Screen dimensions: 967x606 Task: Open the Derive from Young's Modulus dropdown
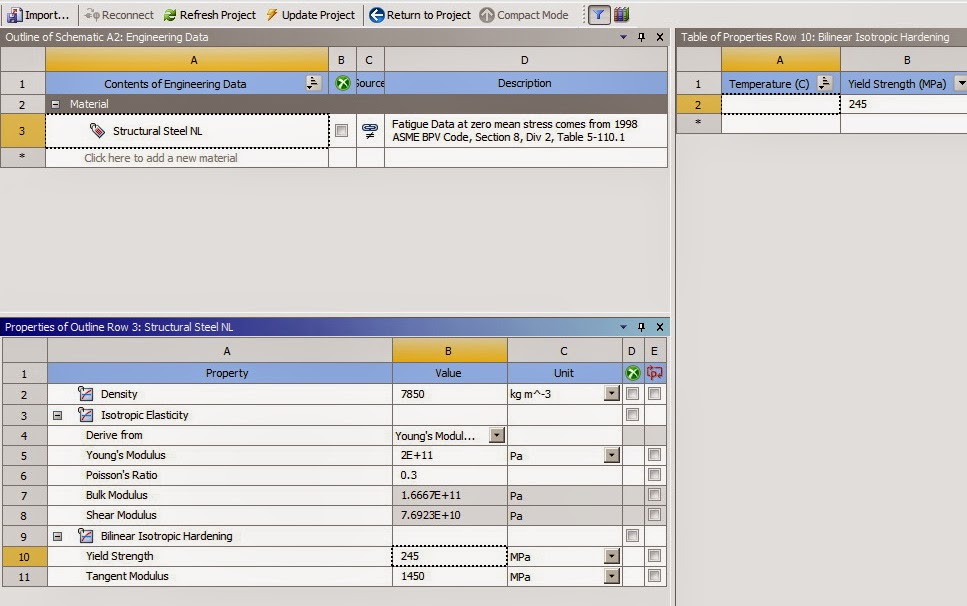pyautogui.click(x=497, y=435)
